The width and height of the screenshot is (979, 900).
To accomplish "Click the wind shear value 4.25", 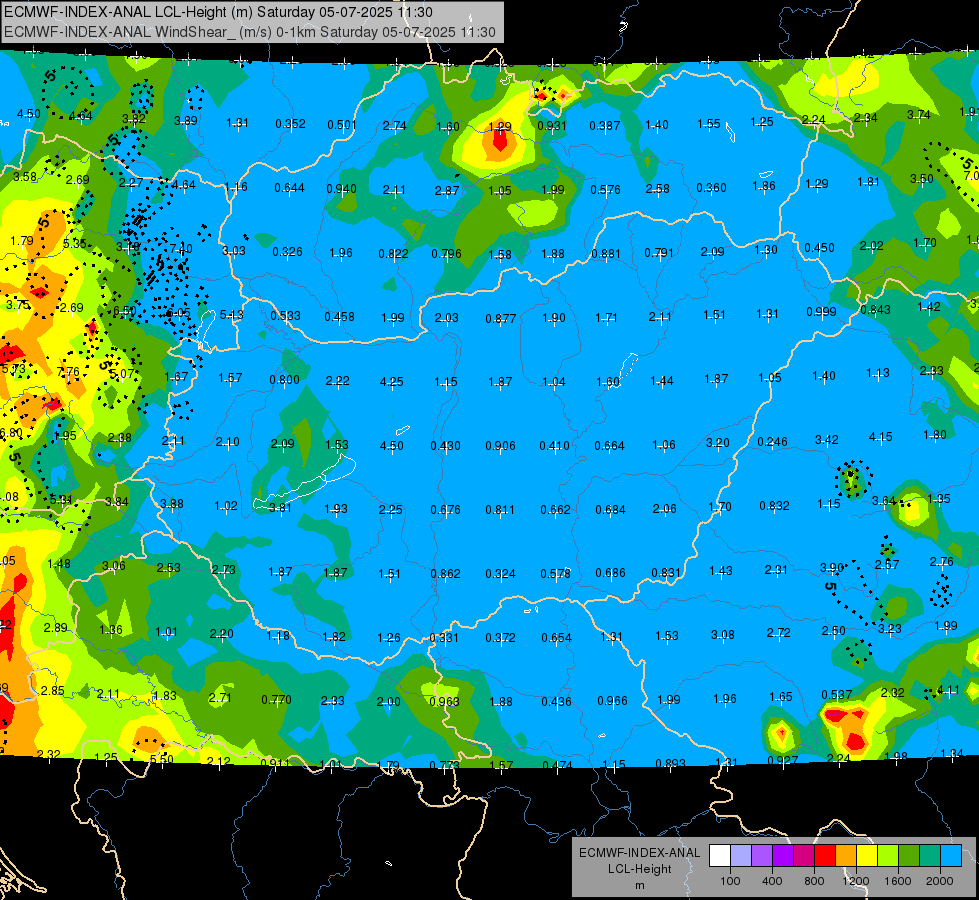I will pos(391,381).
